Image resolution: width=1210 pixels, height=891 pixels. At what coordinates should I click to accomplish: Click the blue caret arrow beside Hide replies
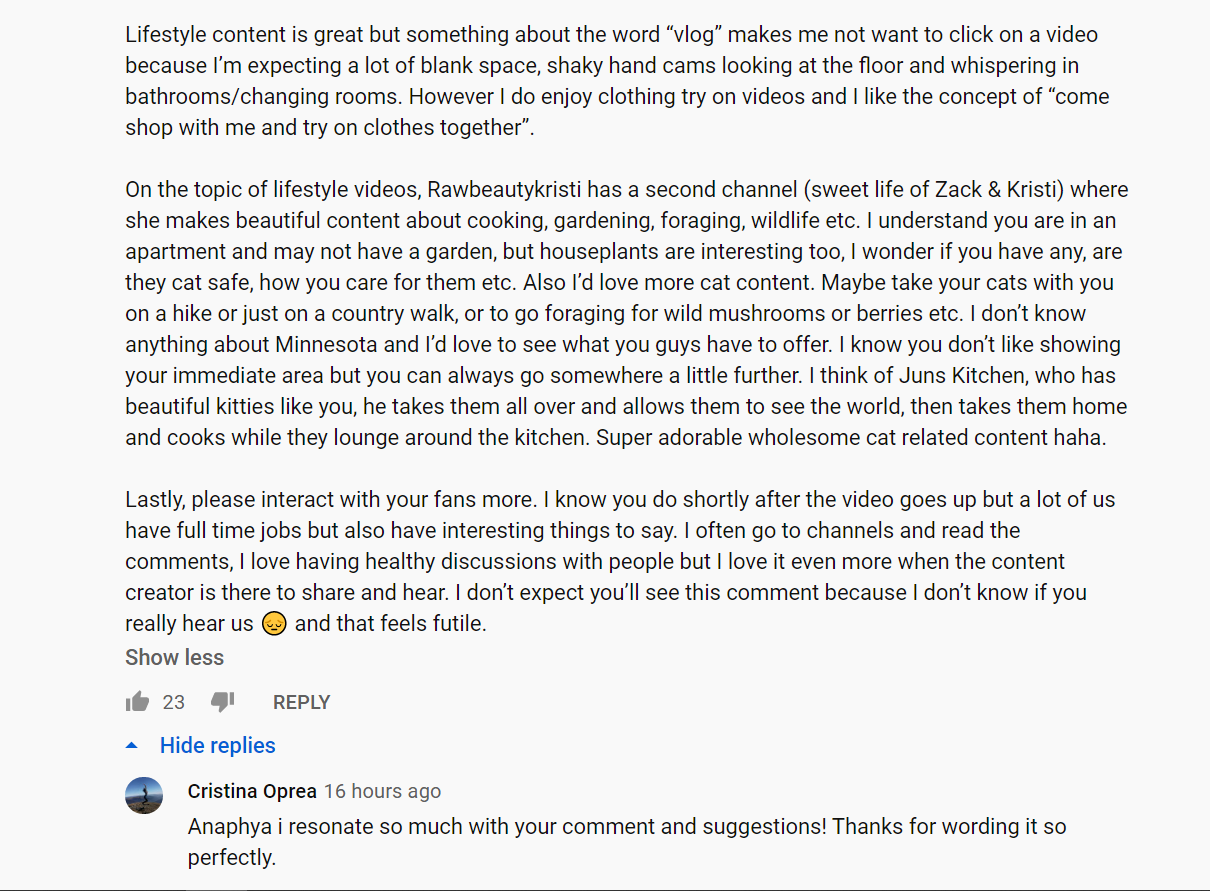[131, 745]
